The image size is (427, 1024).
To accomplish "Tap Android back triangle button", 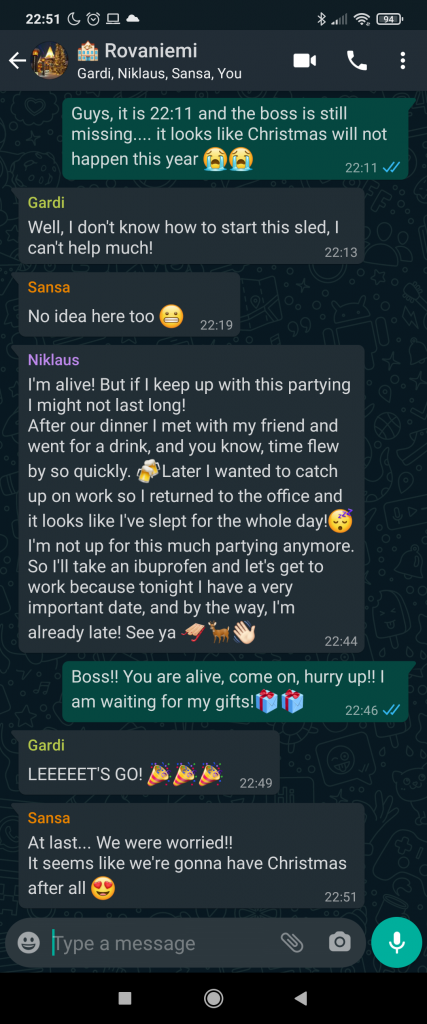I will [x=300, y=998].
